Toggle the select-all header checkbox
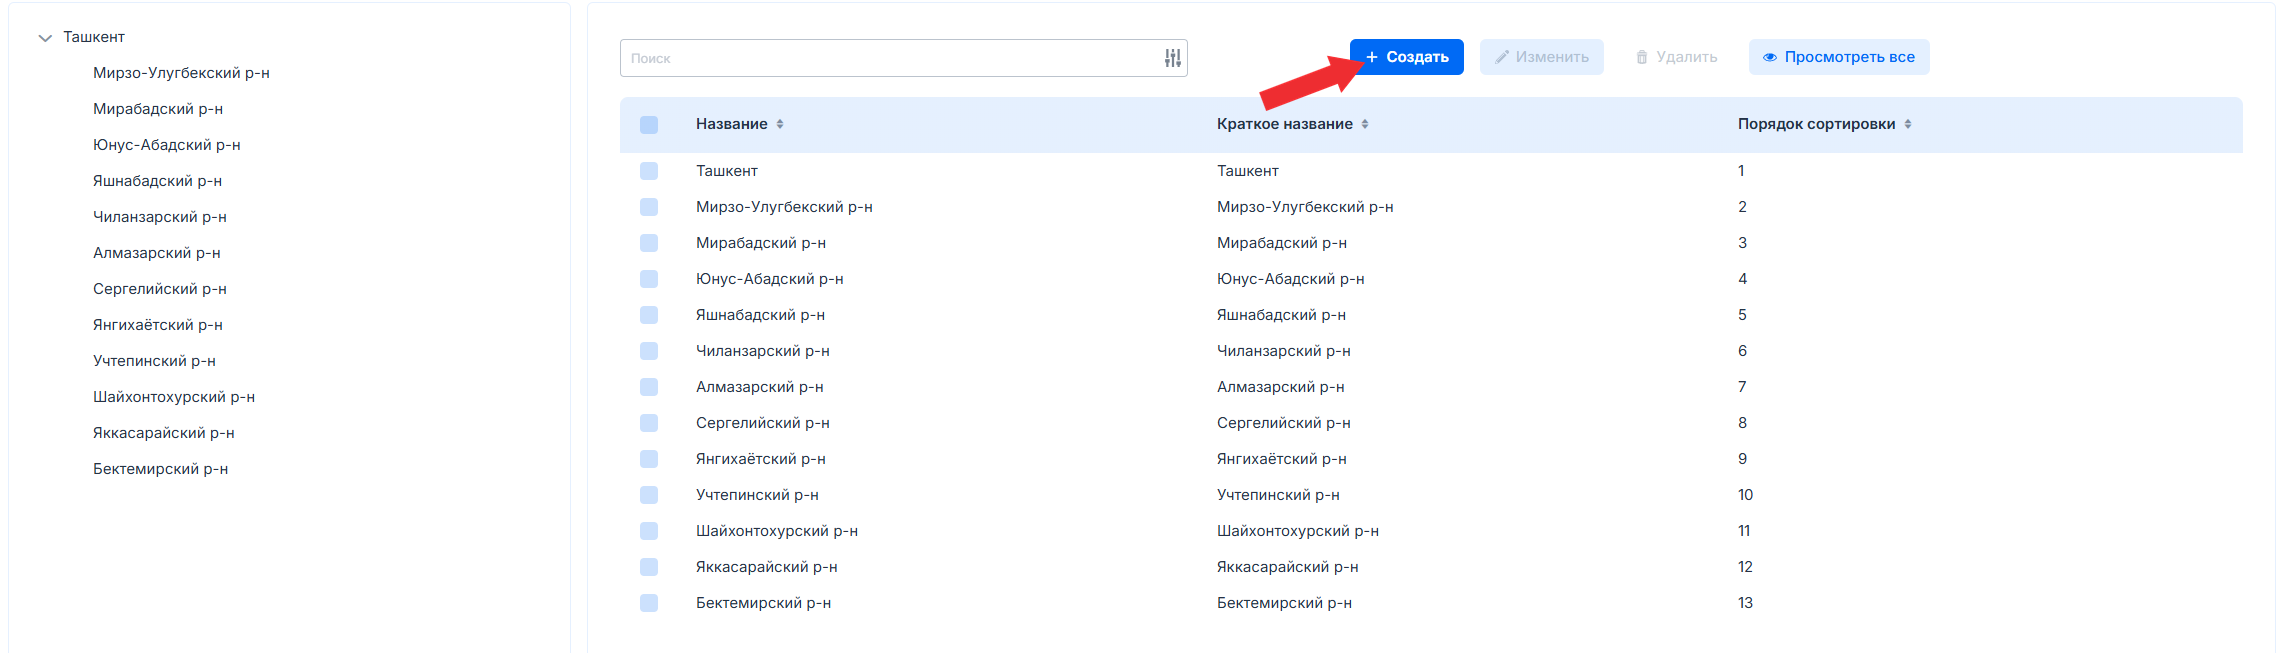The width and height of the screenshot is (2277, 653). [x=649, y=125]
